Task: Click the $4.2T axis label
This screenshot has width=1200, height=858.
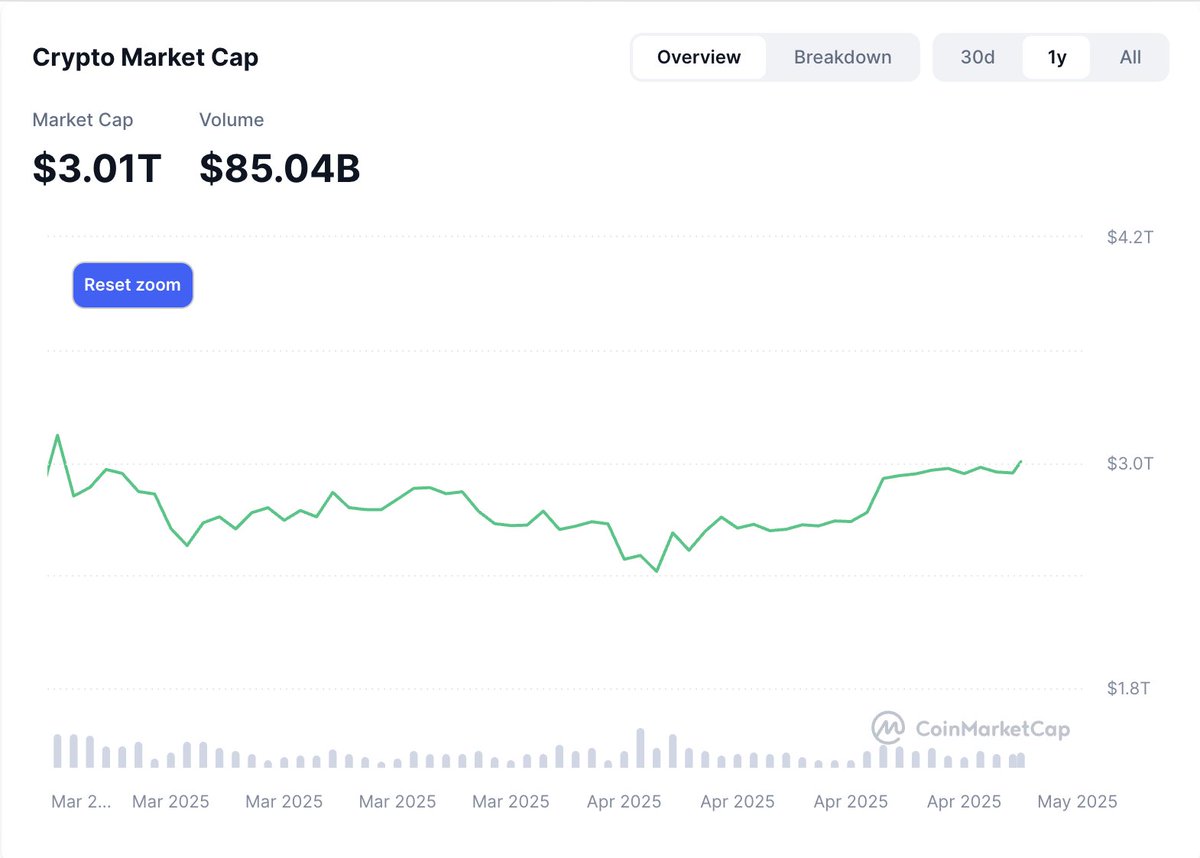Action: pyautogui.click(x=1130, y=237)
